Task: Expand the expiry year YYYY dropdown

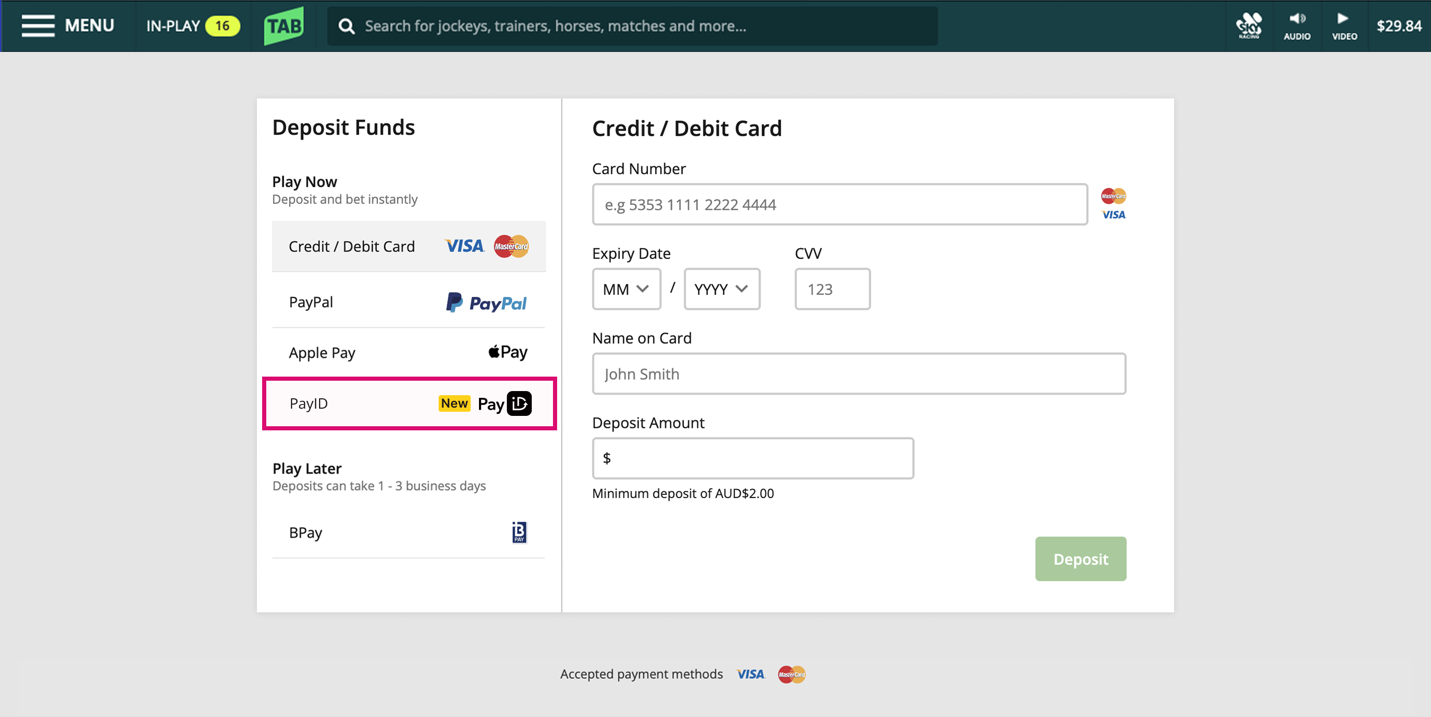Action: coord(721,289)
